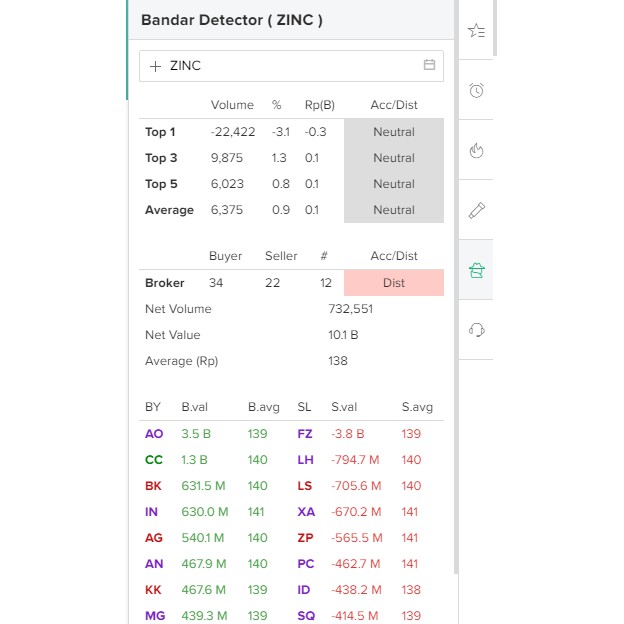The image size is (624, 624).
Task: Click the Net Volume value 732,551
Action: 351,309
